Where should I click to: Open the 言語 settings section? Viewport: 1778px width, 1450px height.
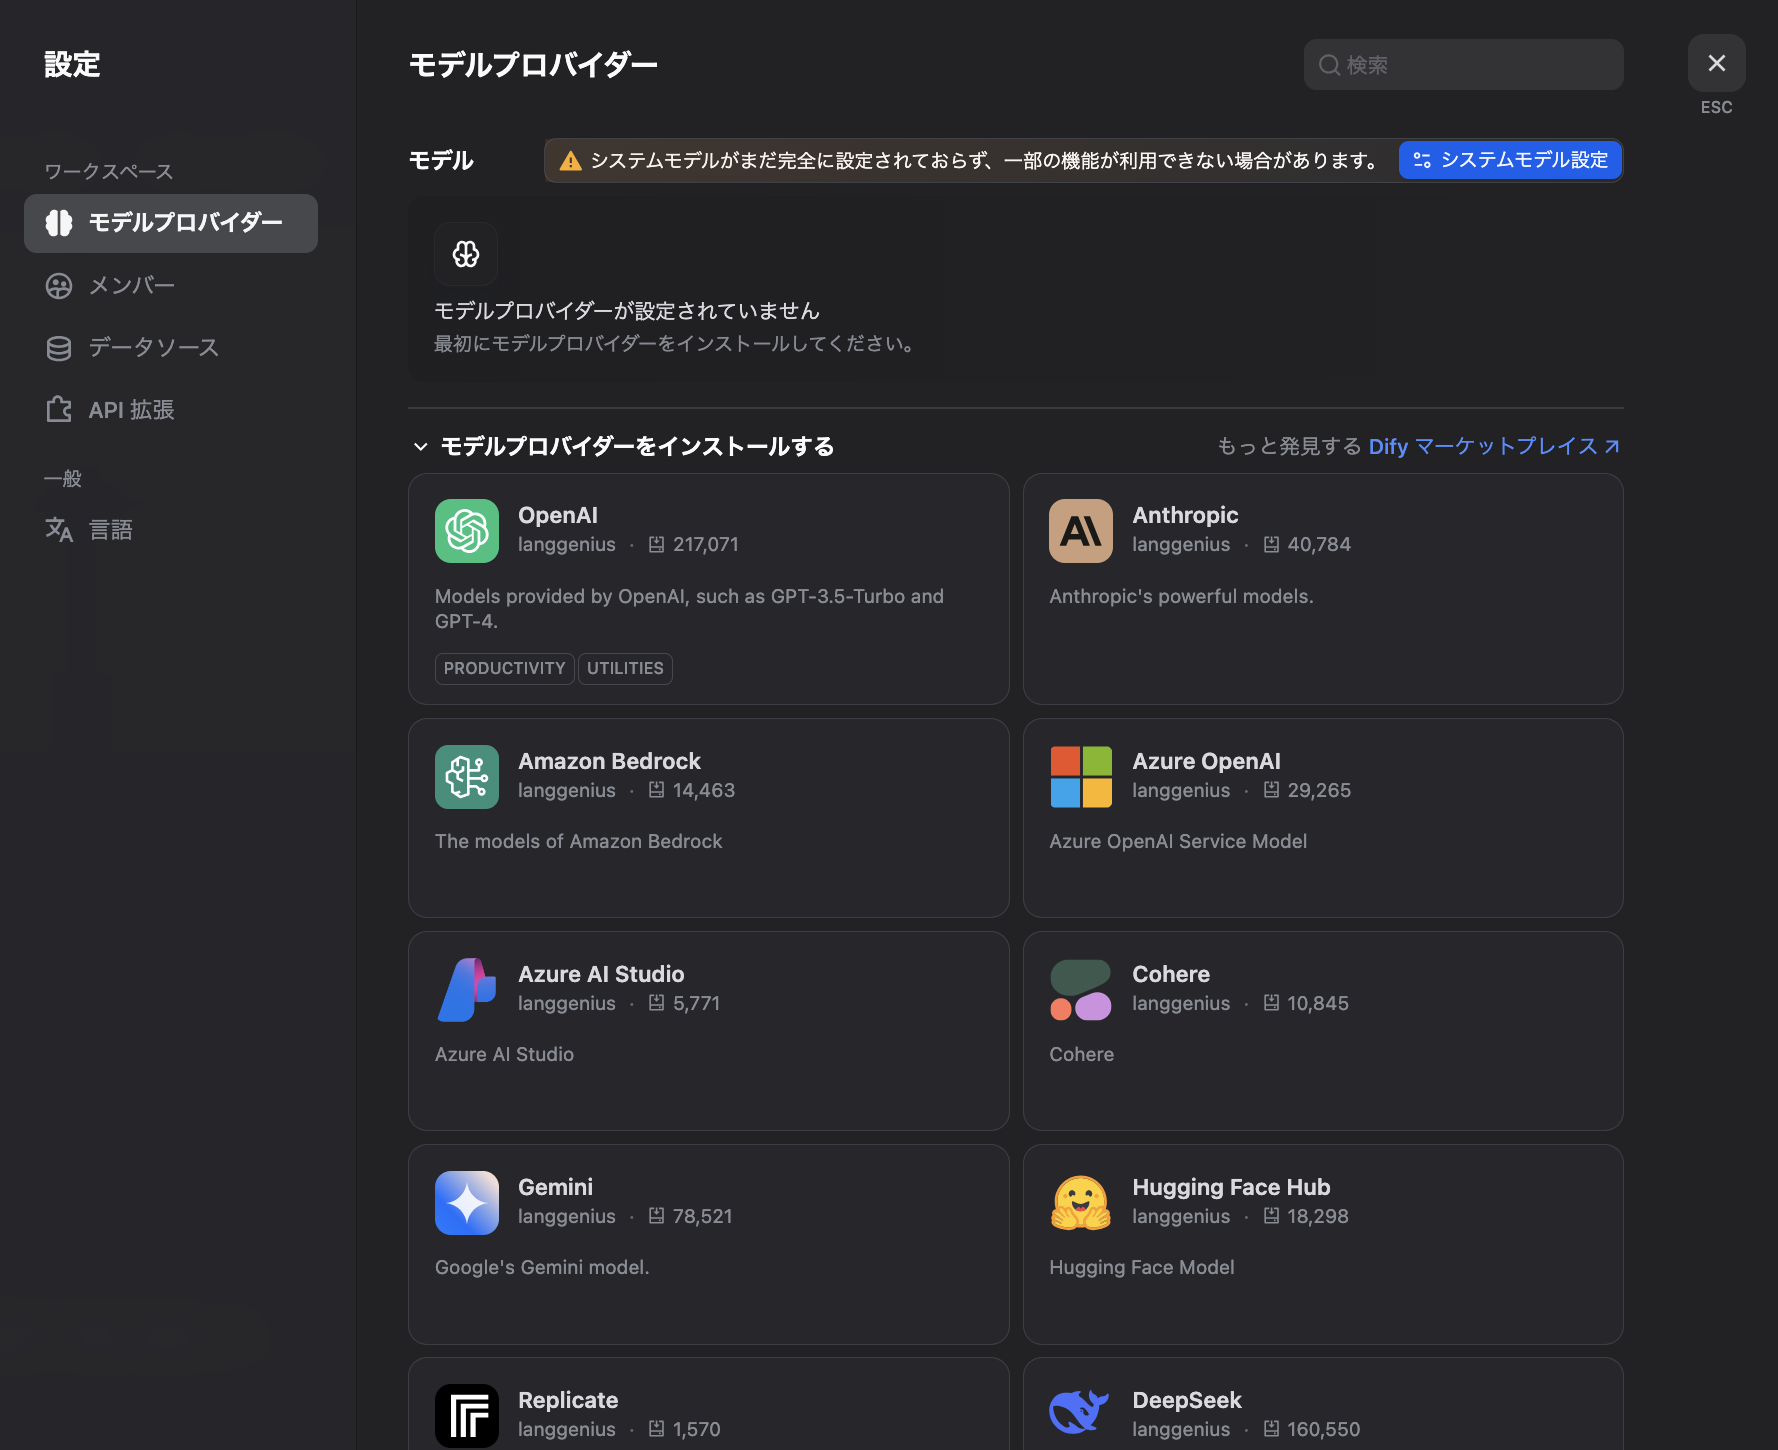coord(171,529)
